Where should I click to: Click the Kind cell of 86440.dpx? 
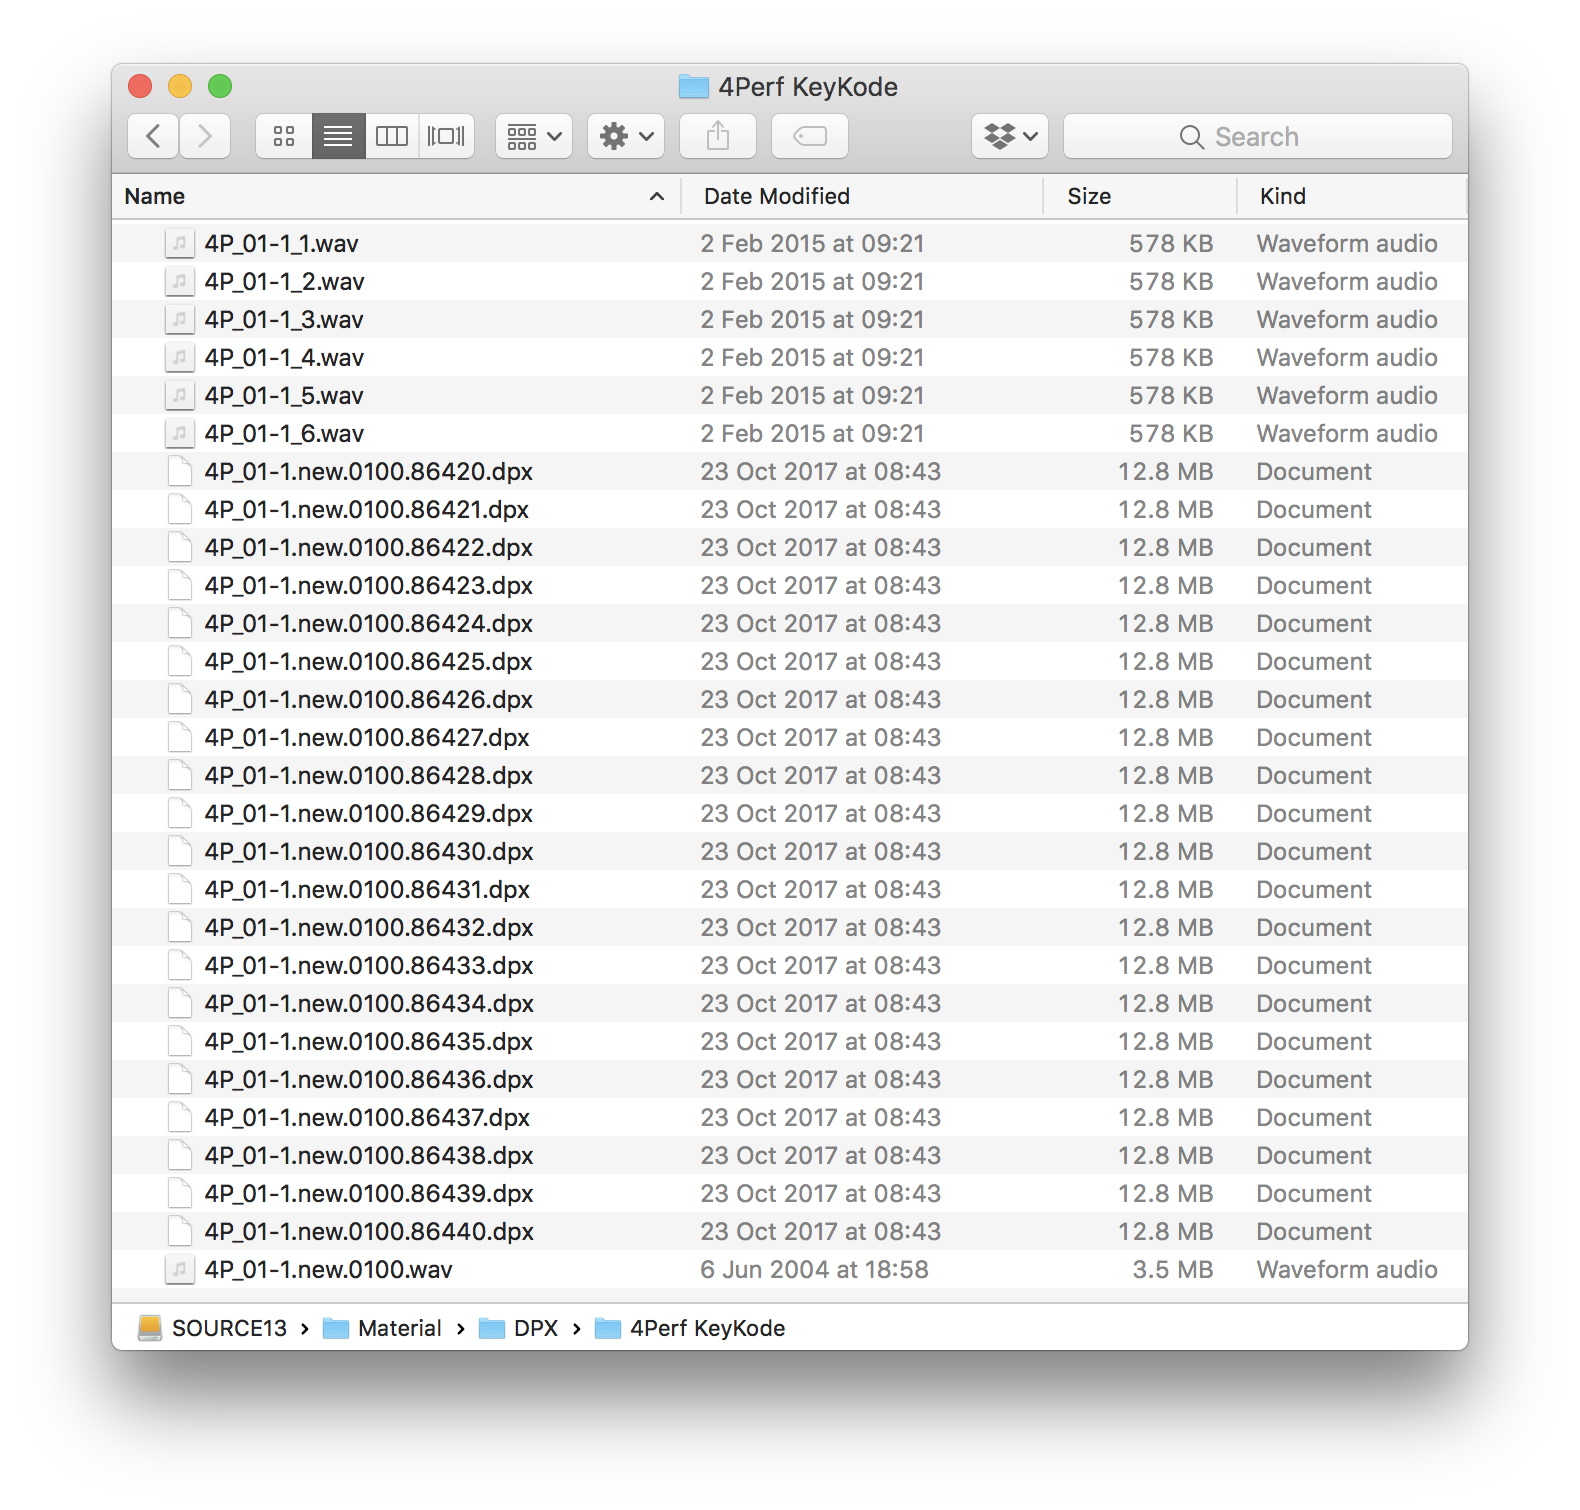click(x=1314, y=1231)
